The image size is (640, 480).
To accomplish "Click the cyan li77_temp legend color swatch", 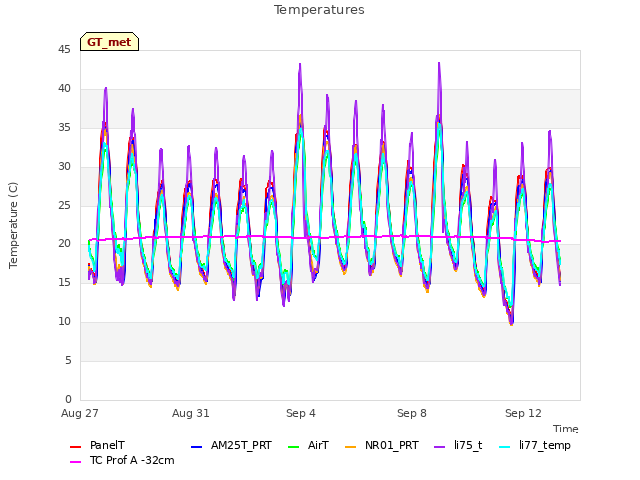I will (x=505, y=447).
